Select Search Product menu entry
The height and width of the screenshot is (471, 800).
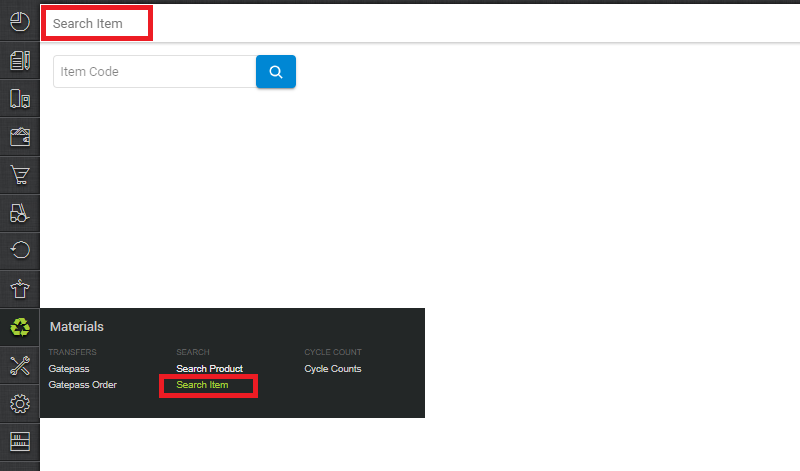[x=209, y=368]
